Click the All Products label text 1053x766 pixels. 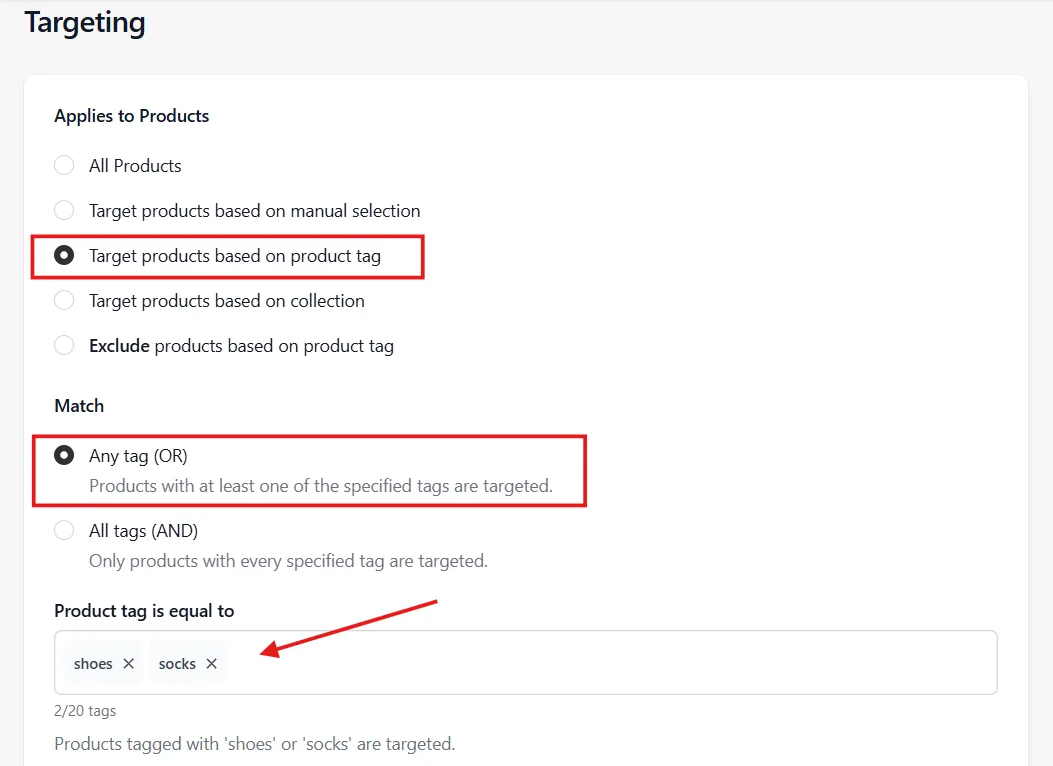tap(135, 166)
